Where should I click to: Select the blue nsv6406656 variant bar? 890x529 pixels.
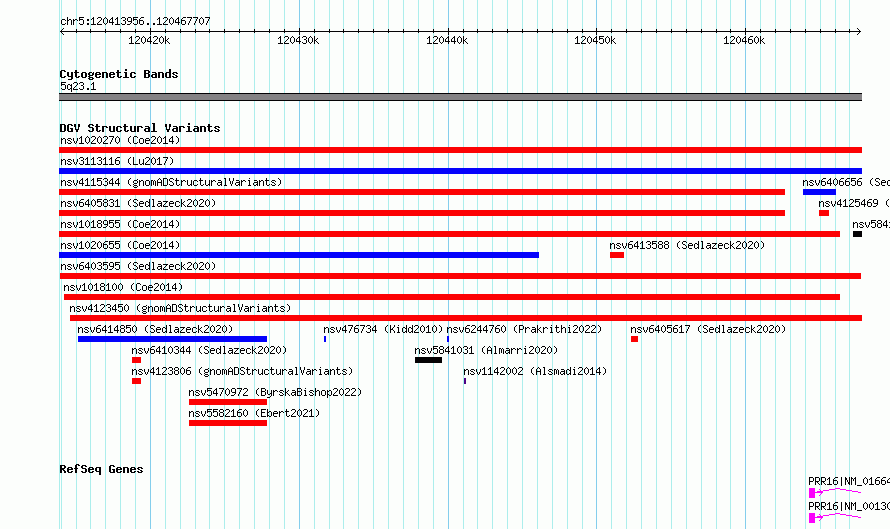pos(819,192)
